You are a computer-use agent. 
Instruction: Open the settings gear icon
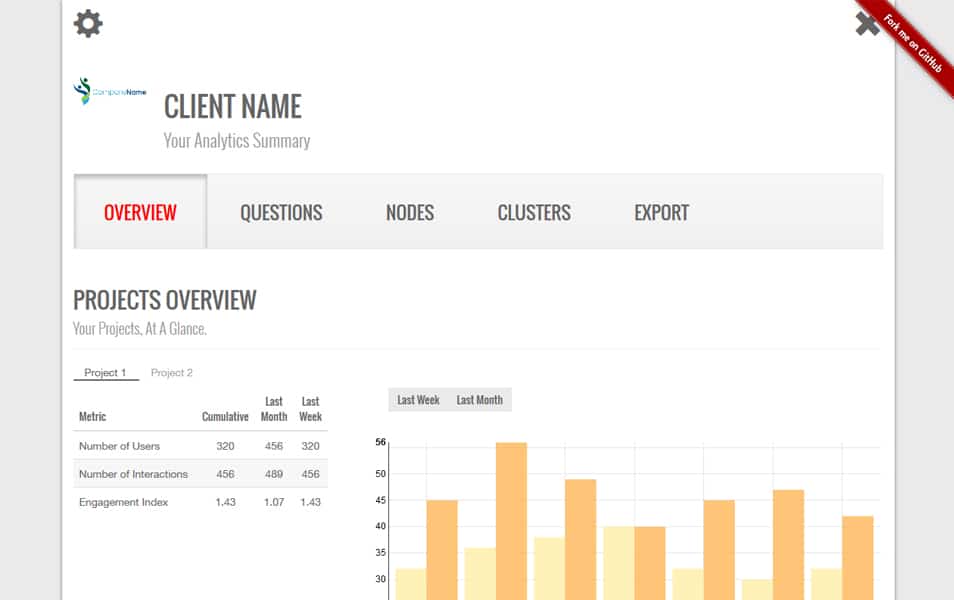click(86, 24)
